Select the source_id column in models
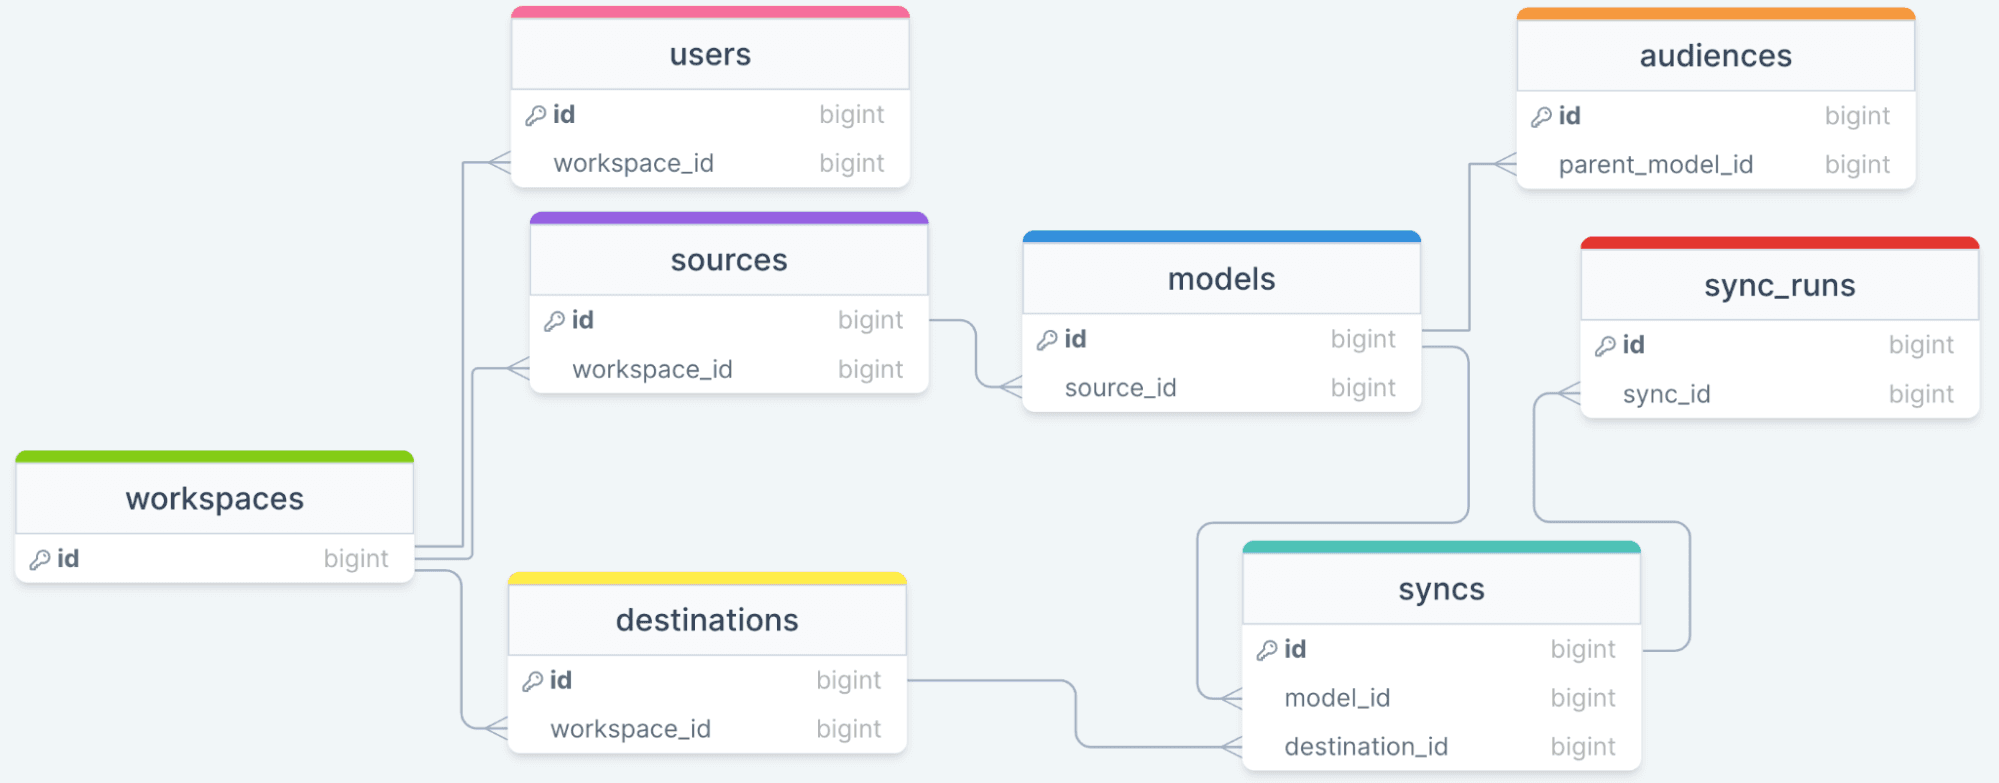Screen dimensions: 1999x783 pyautogui.click(x=1120, y=388)
